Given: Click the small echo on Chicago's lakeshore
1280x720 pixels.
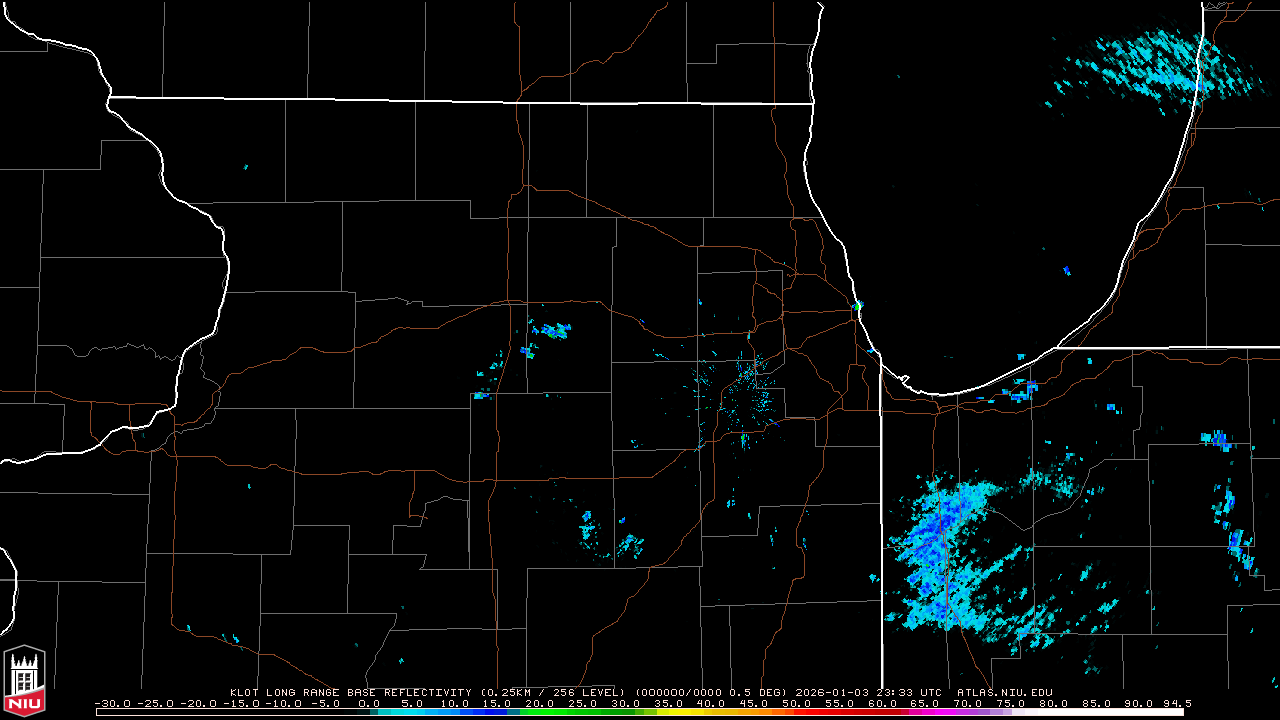Looking at the screenshot, I should 857,305.
